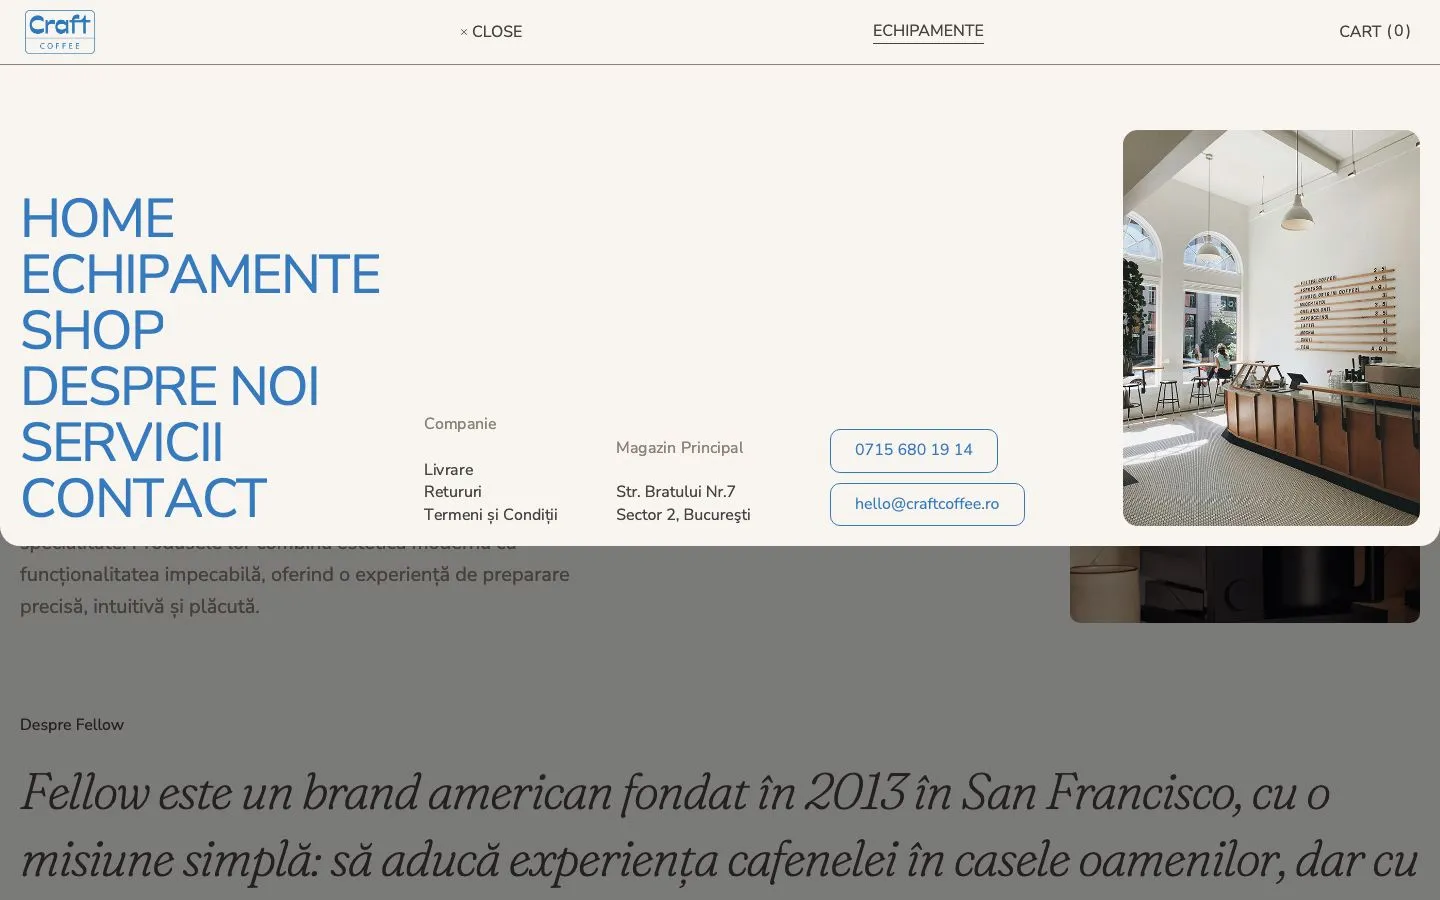Click phone number button 0715 680 19 14
Screen dimensions: 1440x900
[x=914, y=451]
